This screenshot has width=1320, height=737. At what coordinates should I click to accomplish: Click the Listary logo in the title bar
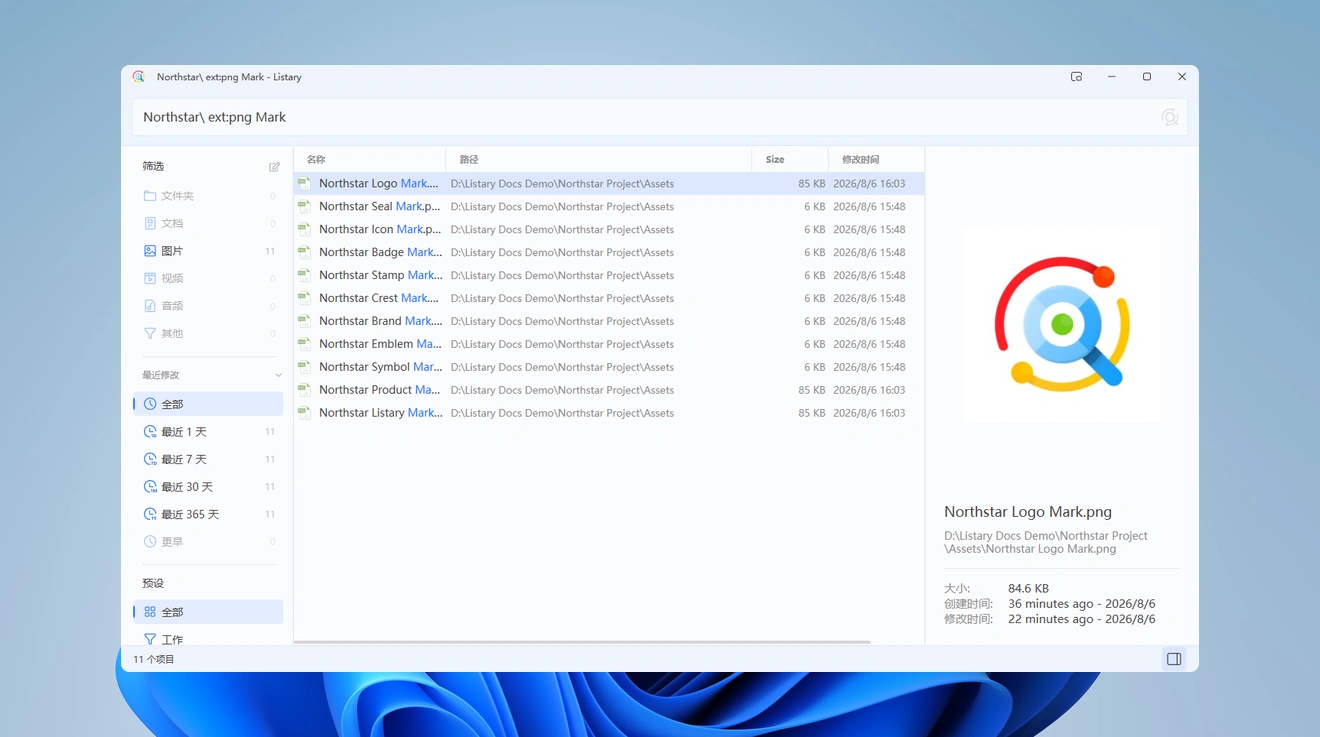pyautogui.click(x=139, y=77)
